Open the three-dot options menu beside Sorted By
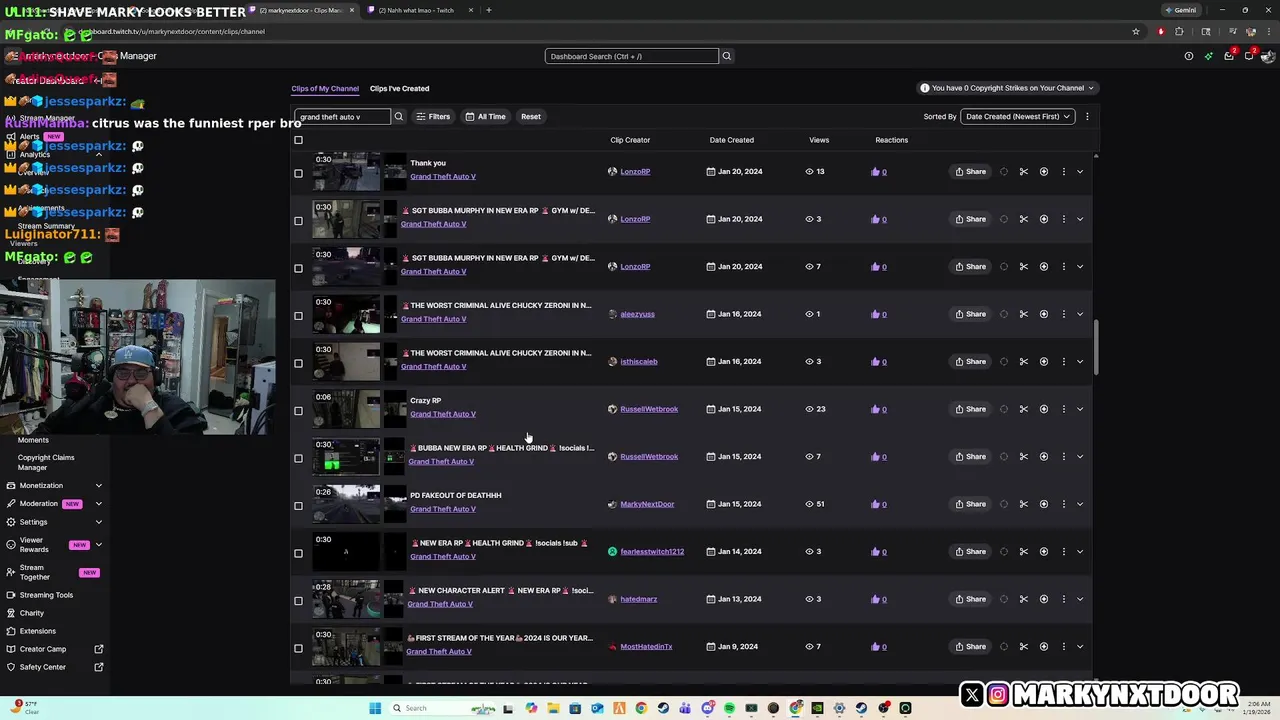 tap(1087, 116)
